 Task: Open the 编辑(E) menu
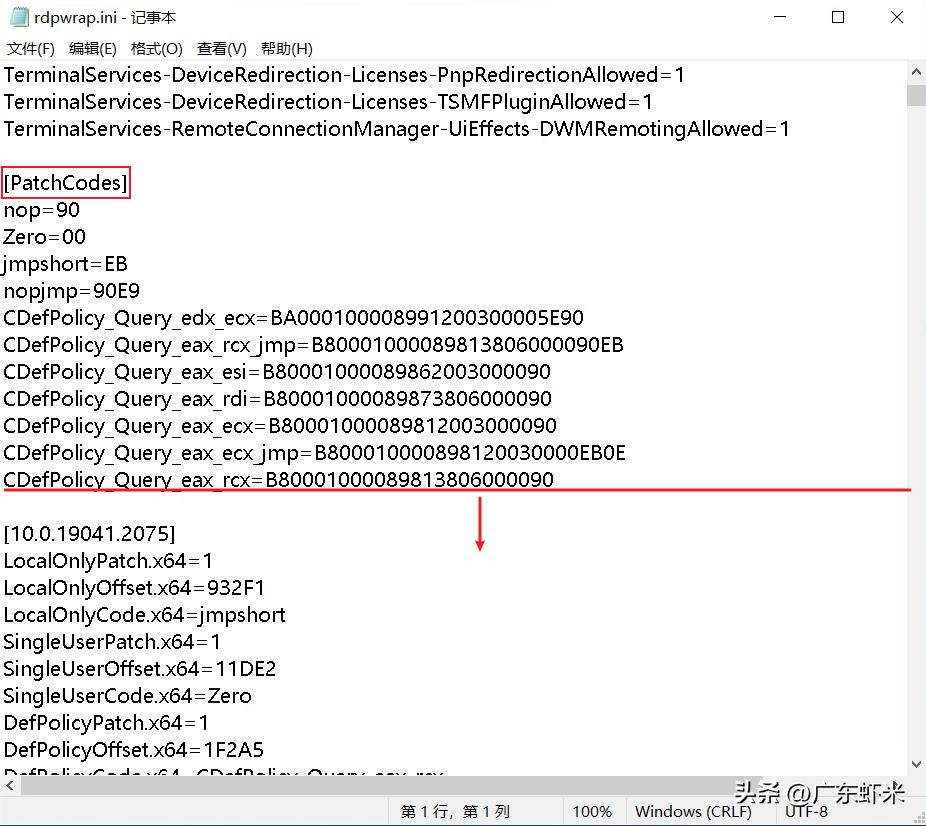coord(92,47)
